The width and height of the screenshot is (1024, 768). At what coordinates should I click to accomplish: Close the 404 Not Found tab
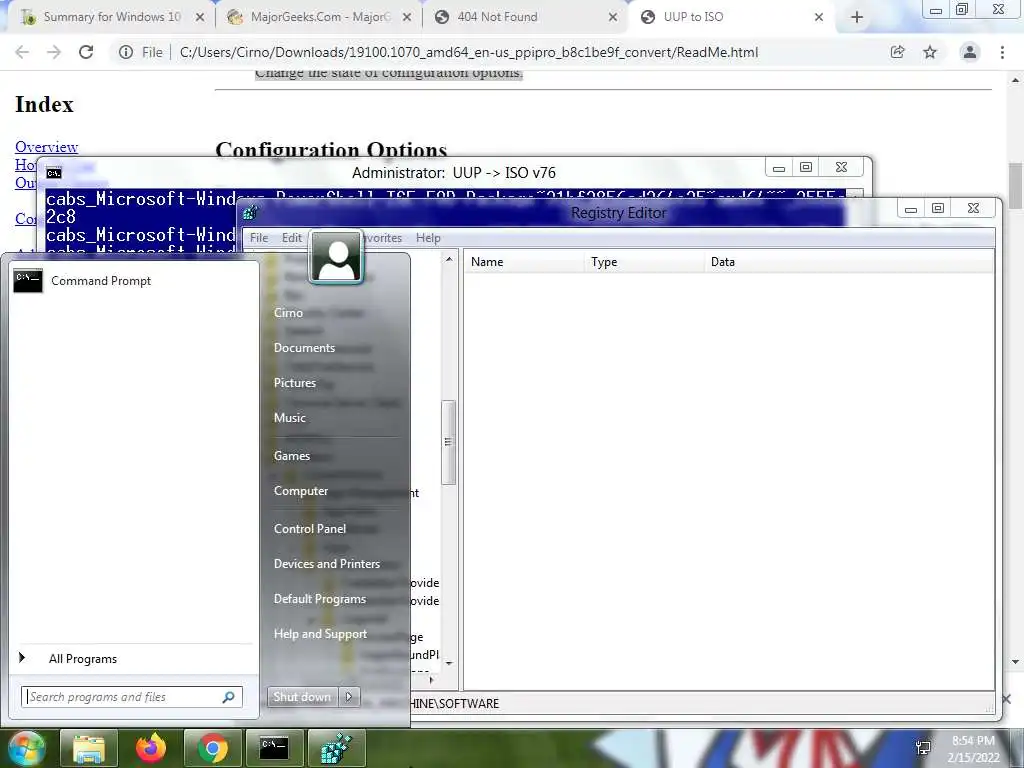[613, 18]
